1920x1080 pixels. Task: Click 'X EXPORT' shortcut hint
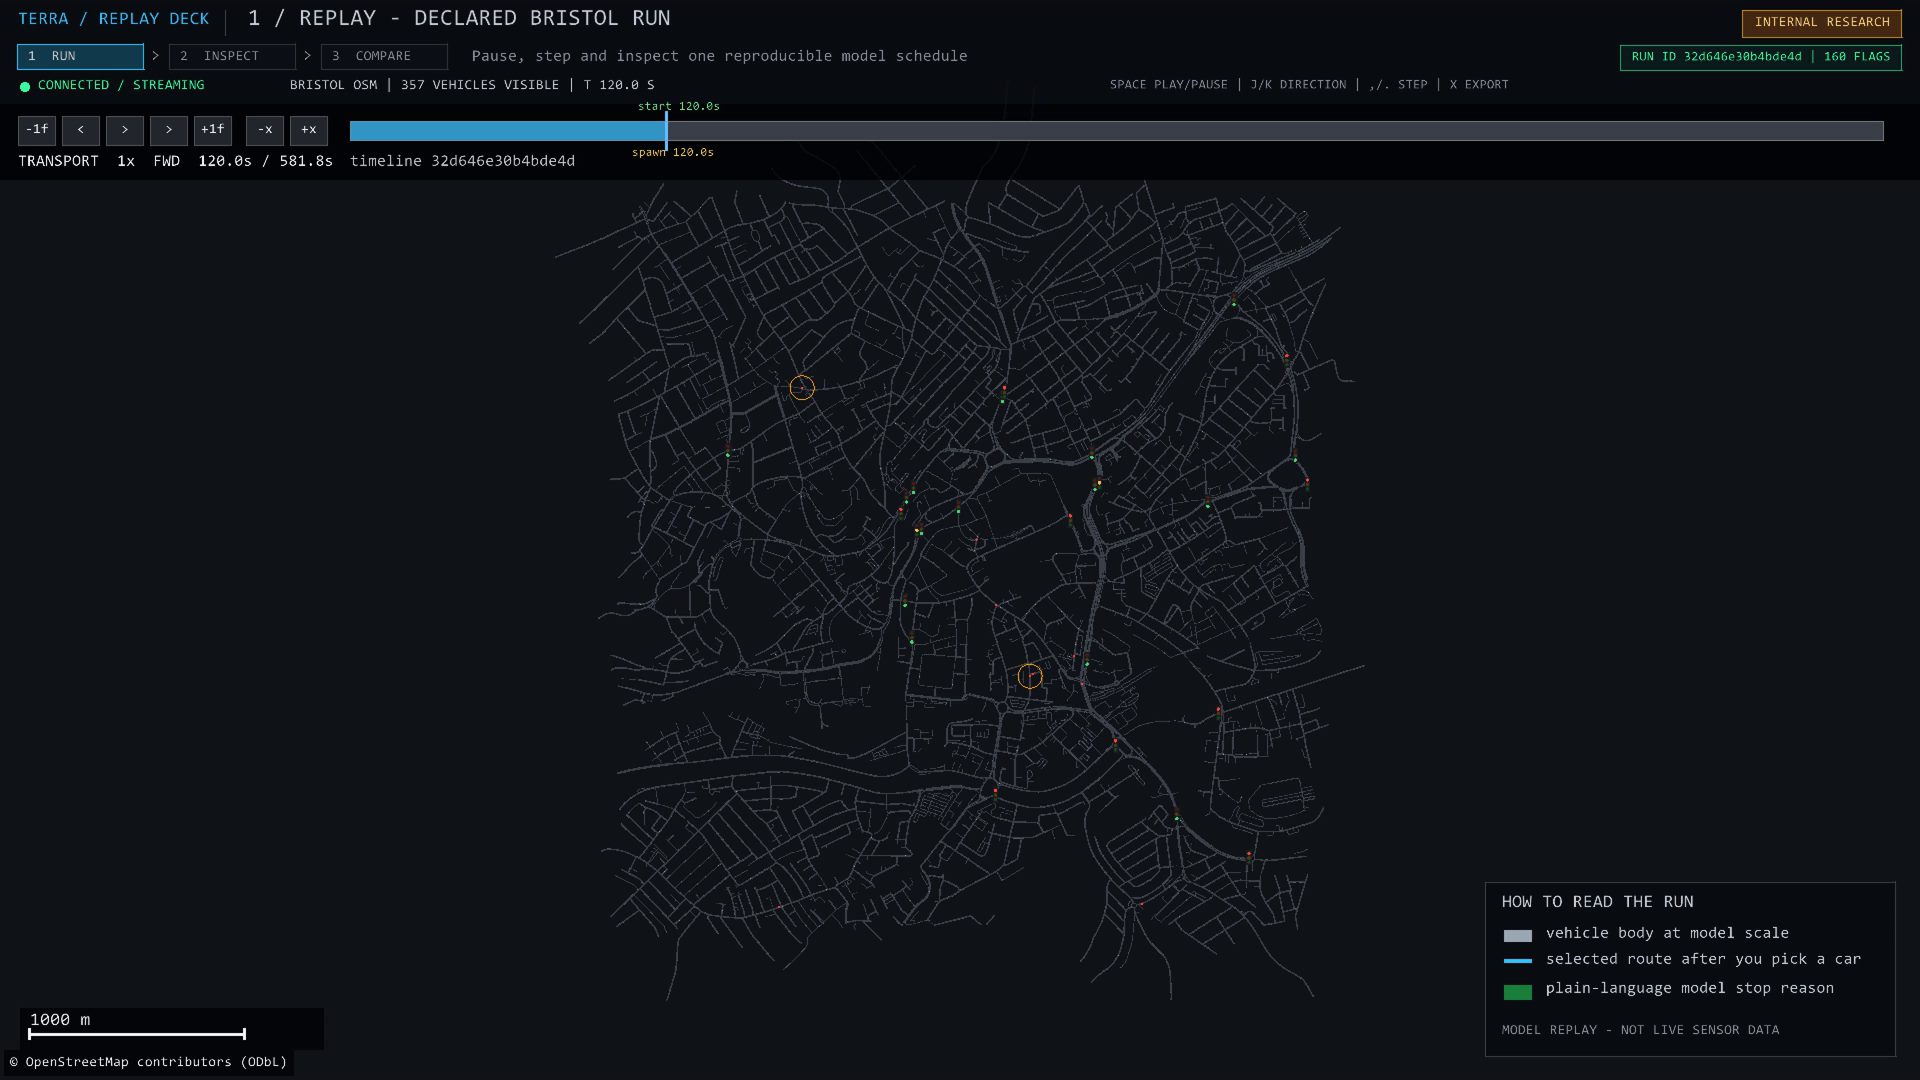point(1479,85)
